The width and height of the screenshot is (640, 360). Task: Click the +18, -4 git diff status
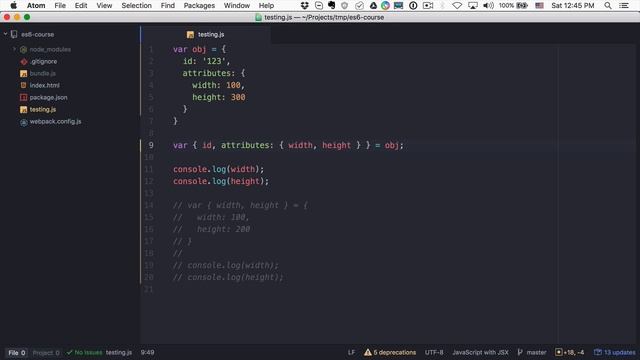[570, 353]
